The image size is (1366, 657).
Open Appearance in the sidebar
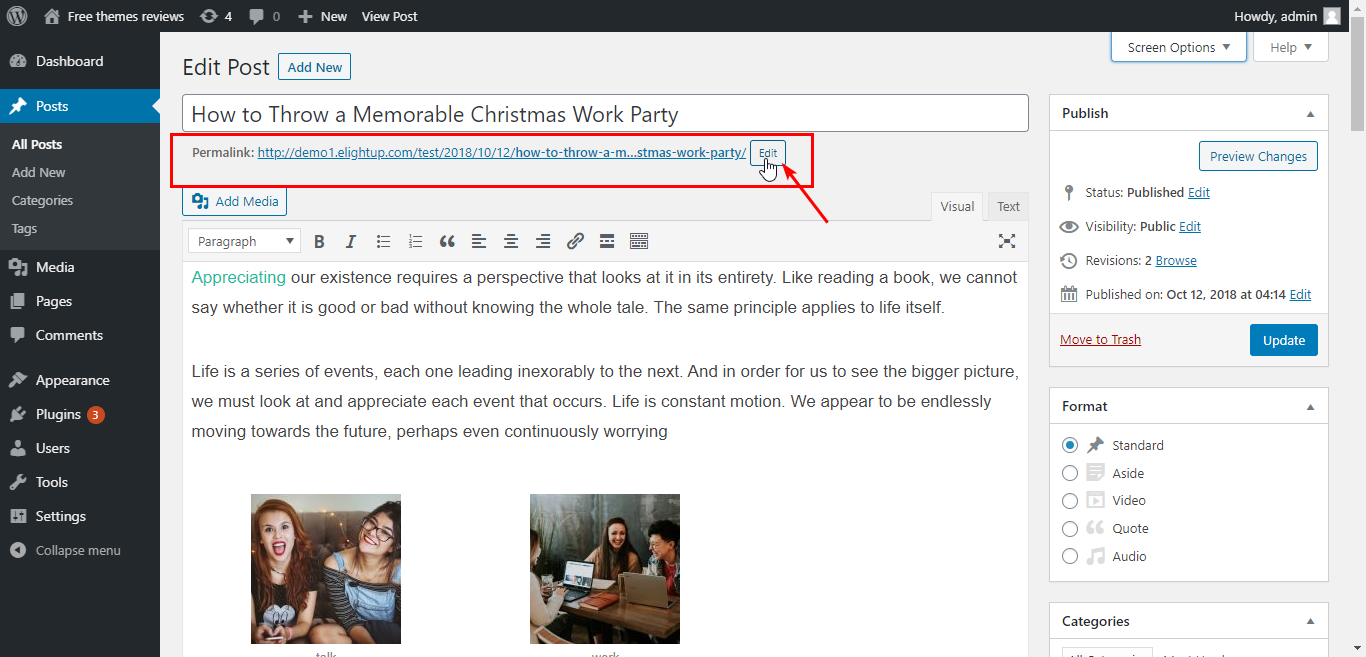point(80,380)
